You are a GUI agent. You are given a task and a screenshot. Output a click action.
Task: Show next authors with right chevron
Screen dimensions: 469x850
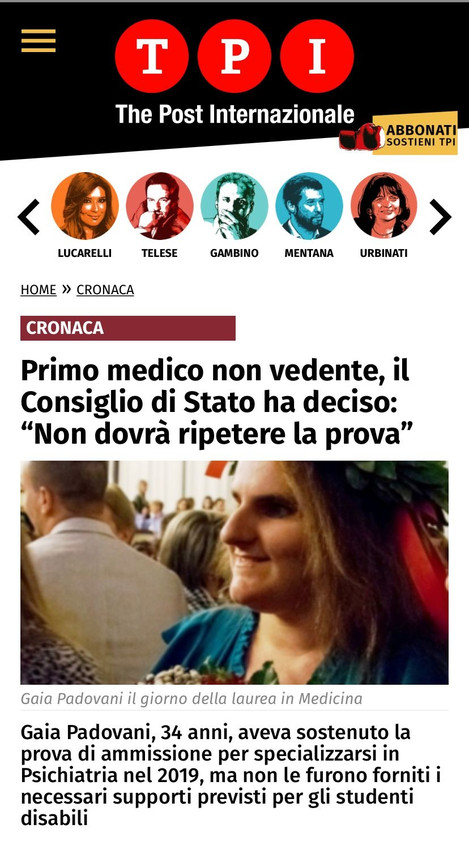coord(440,217)
